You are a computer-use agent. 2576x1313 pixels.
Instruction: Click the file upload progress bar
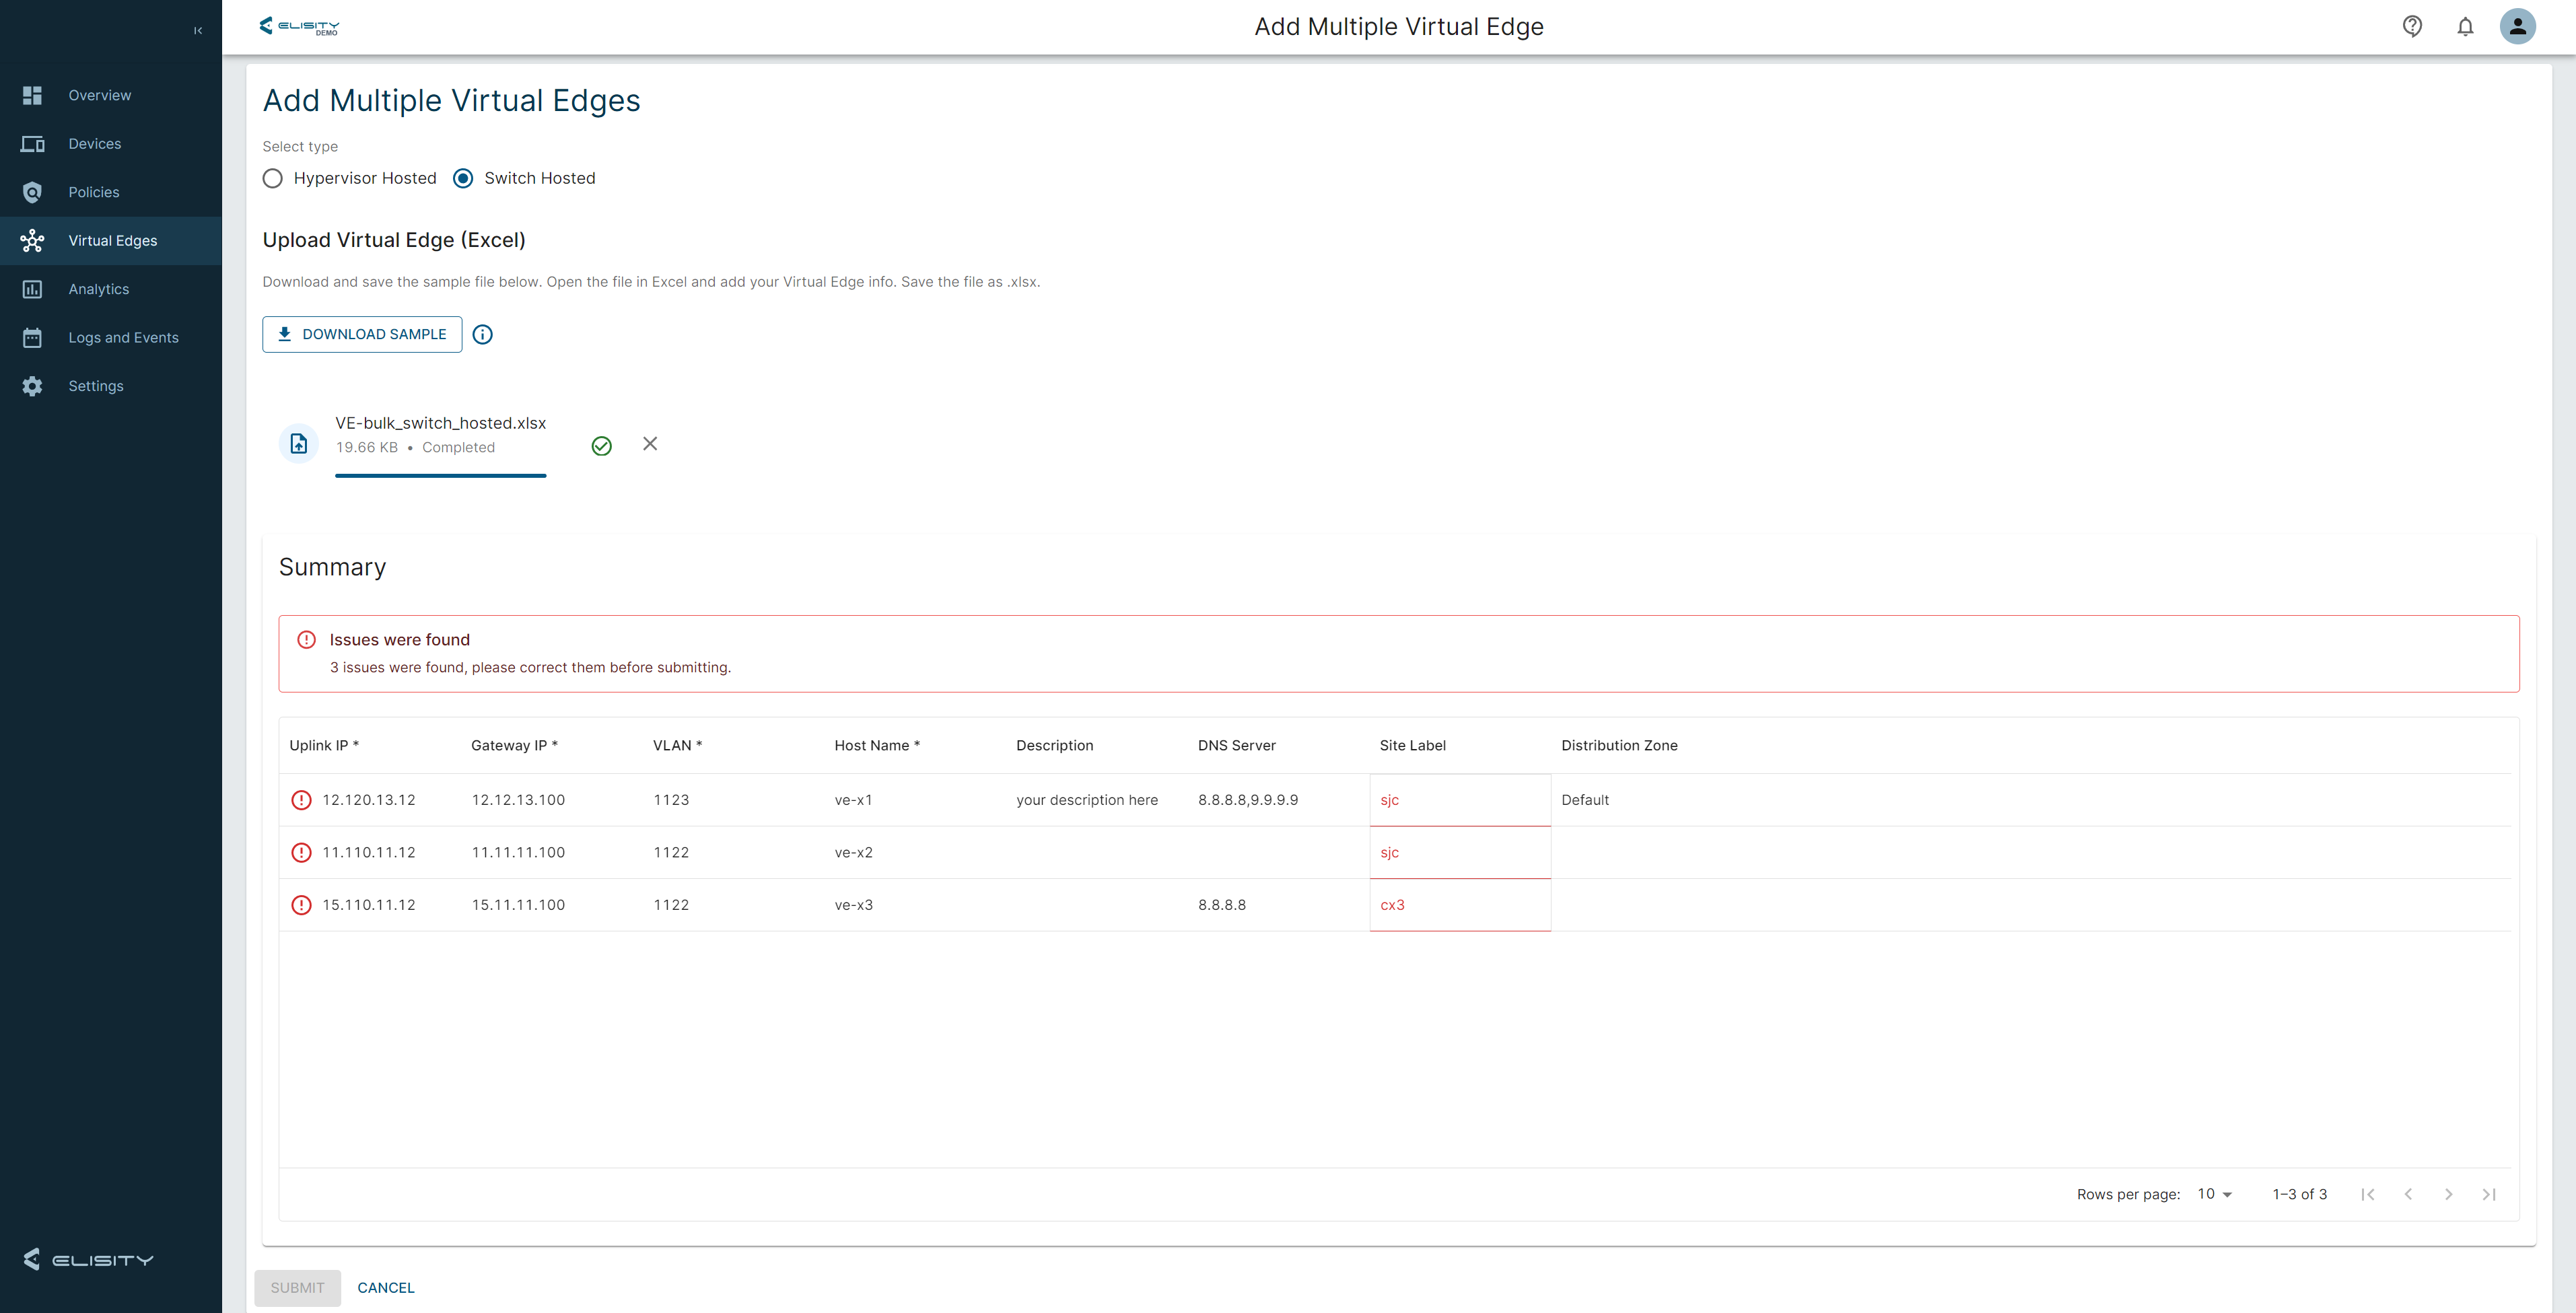440,476
